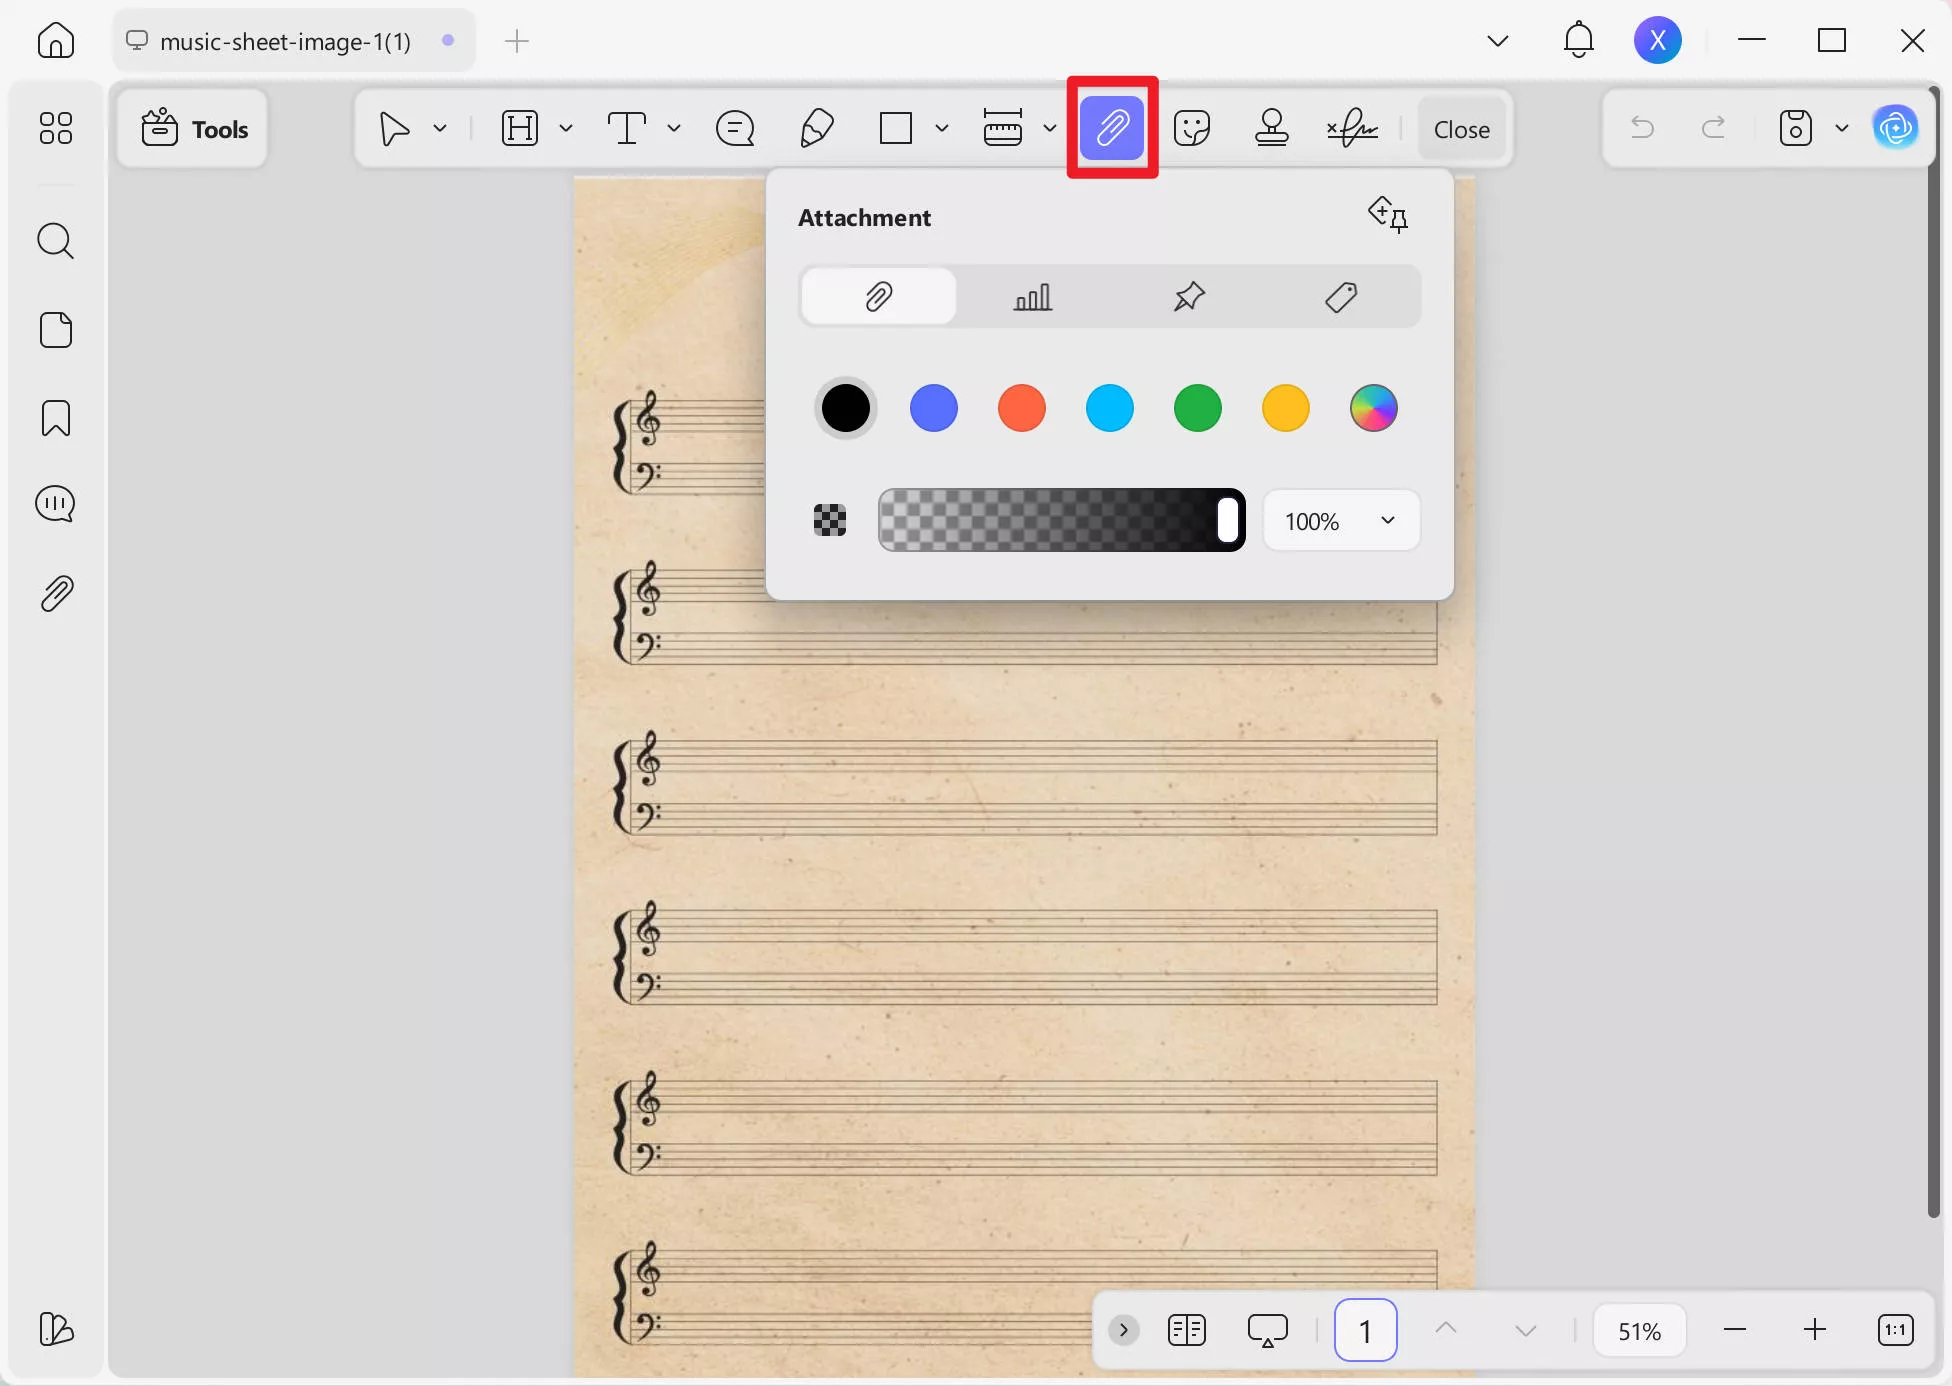Go to the Home icon
The width and height of the screenshot is (1952, 1386).
pos(56,40)
